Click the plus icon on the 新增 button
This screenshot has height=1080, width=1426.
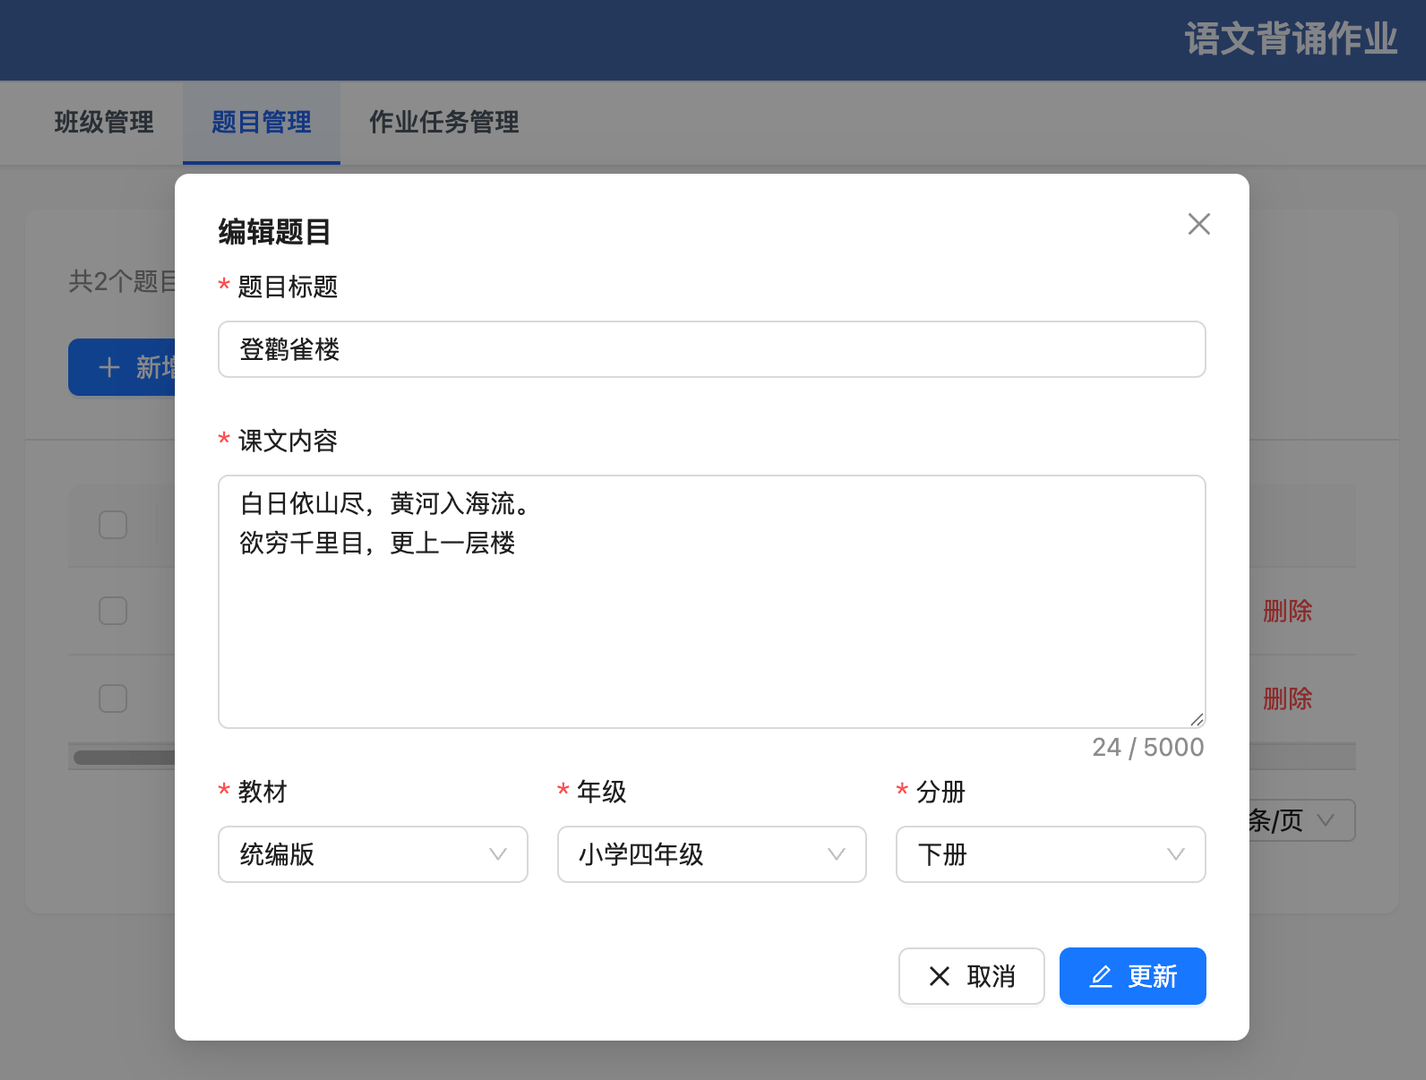[110, 367]
